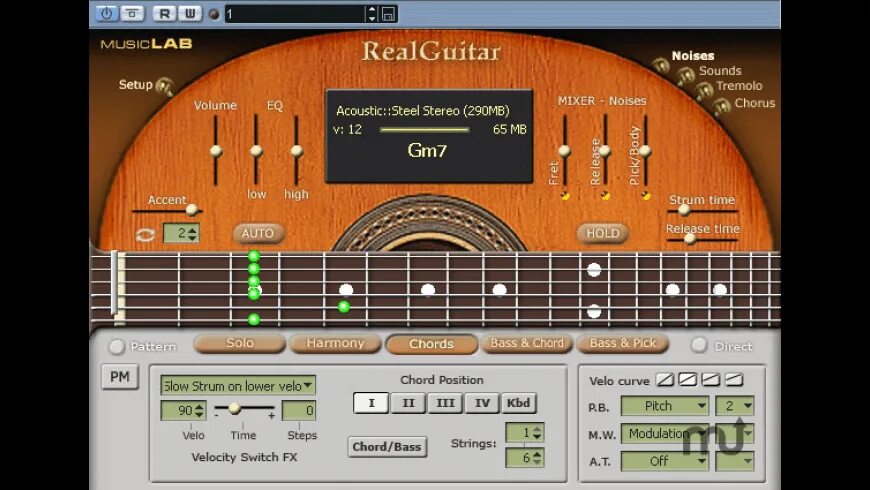870x490 pixels.
Task: Enable the Read automation R button
Action: (x=164, y=13)
